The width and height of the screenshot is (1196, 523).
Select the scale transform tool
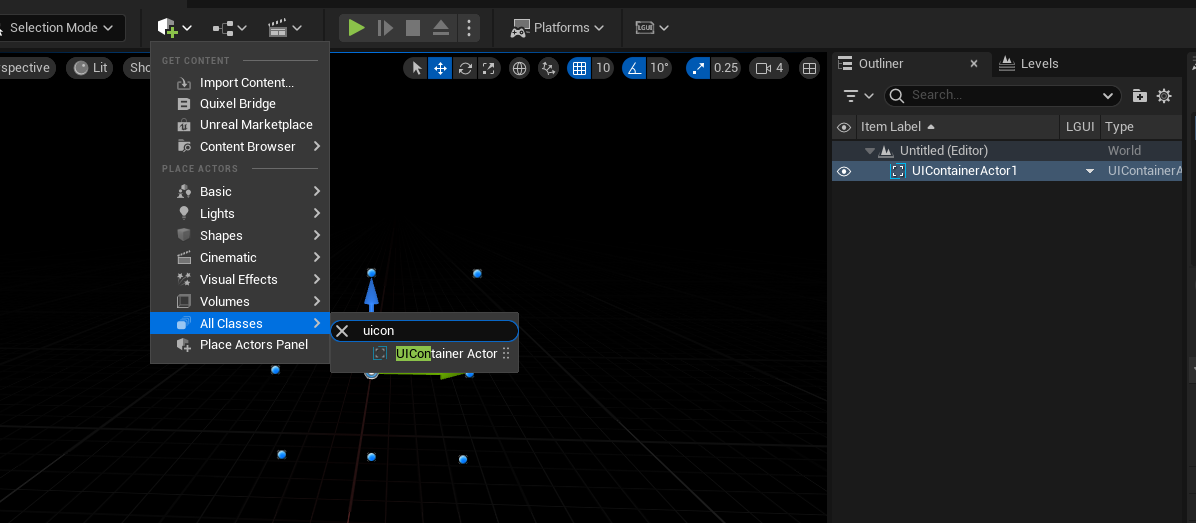tap(488, 68)
